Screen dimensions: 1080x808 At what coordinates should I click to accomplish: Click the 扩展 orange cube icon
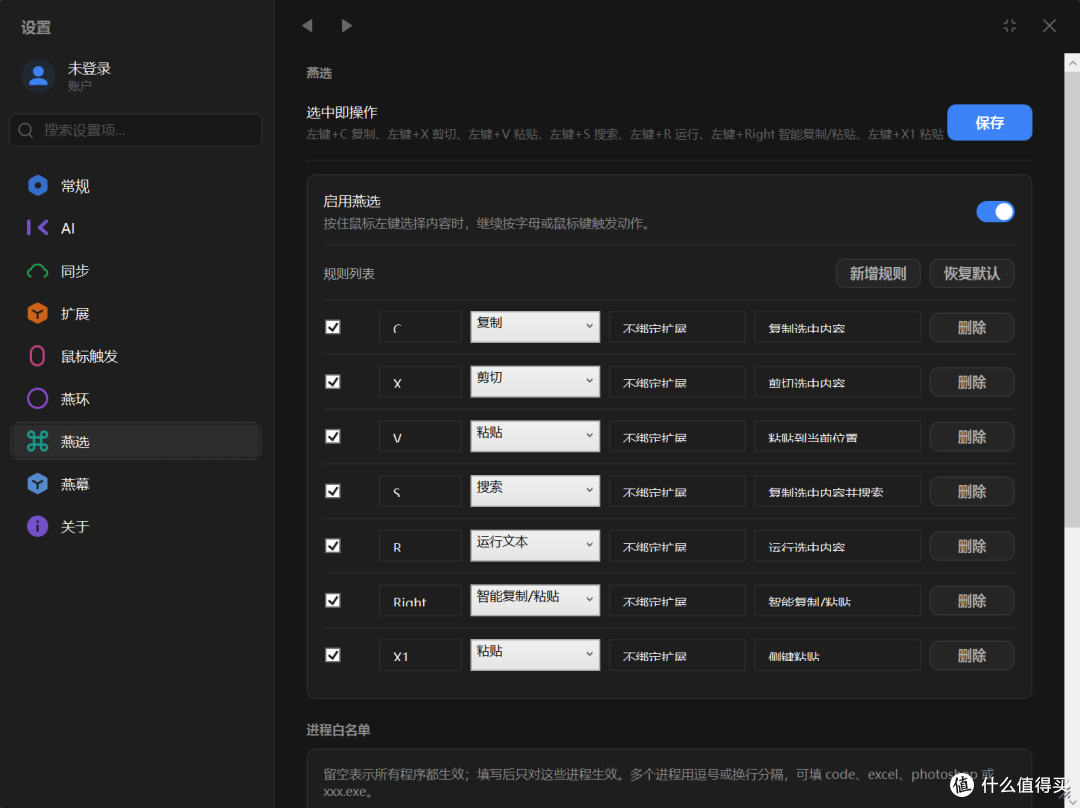[x=37, y=313]
